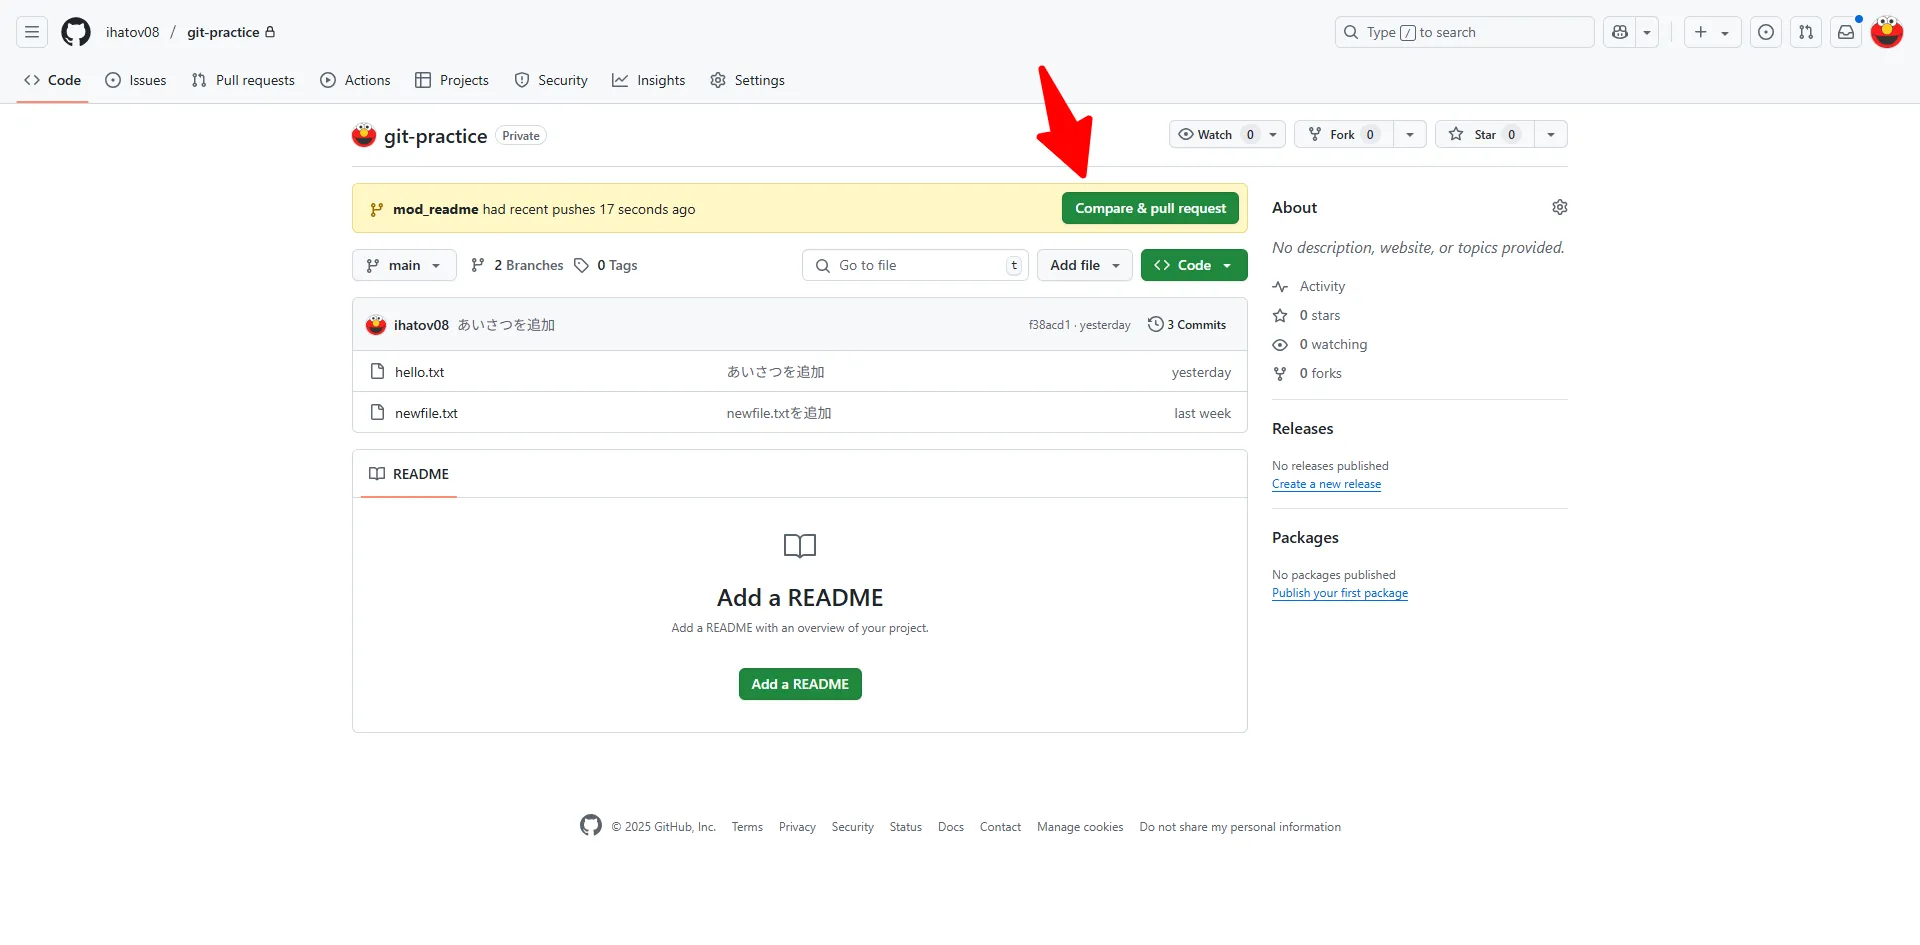Open the notifications inbox
Image resolution: width=1920 pixels, height=945 pixels.
coord(1846,32)
